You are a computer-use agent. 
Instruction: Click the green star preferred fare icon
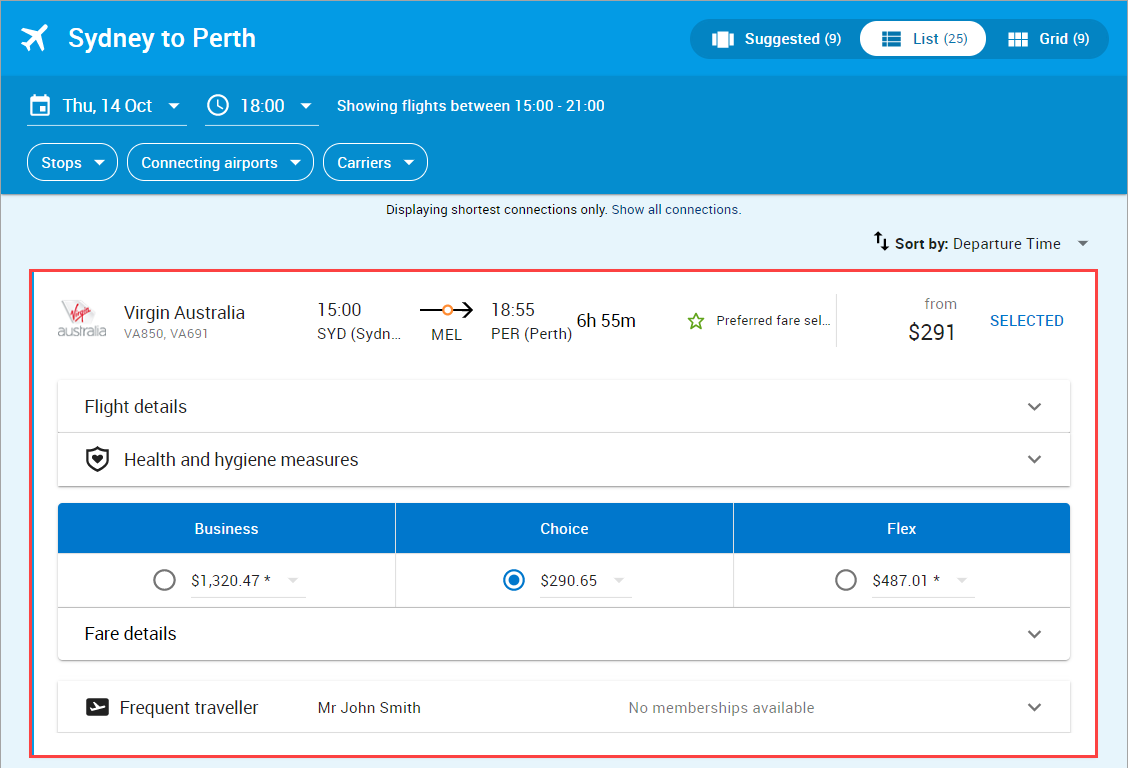point(696,321)
